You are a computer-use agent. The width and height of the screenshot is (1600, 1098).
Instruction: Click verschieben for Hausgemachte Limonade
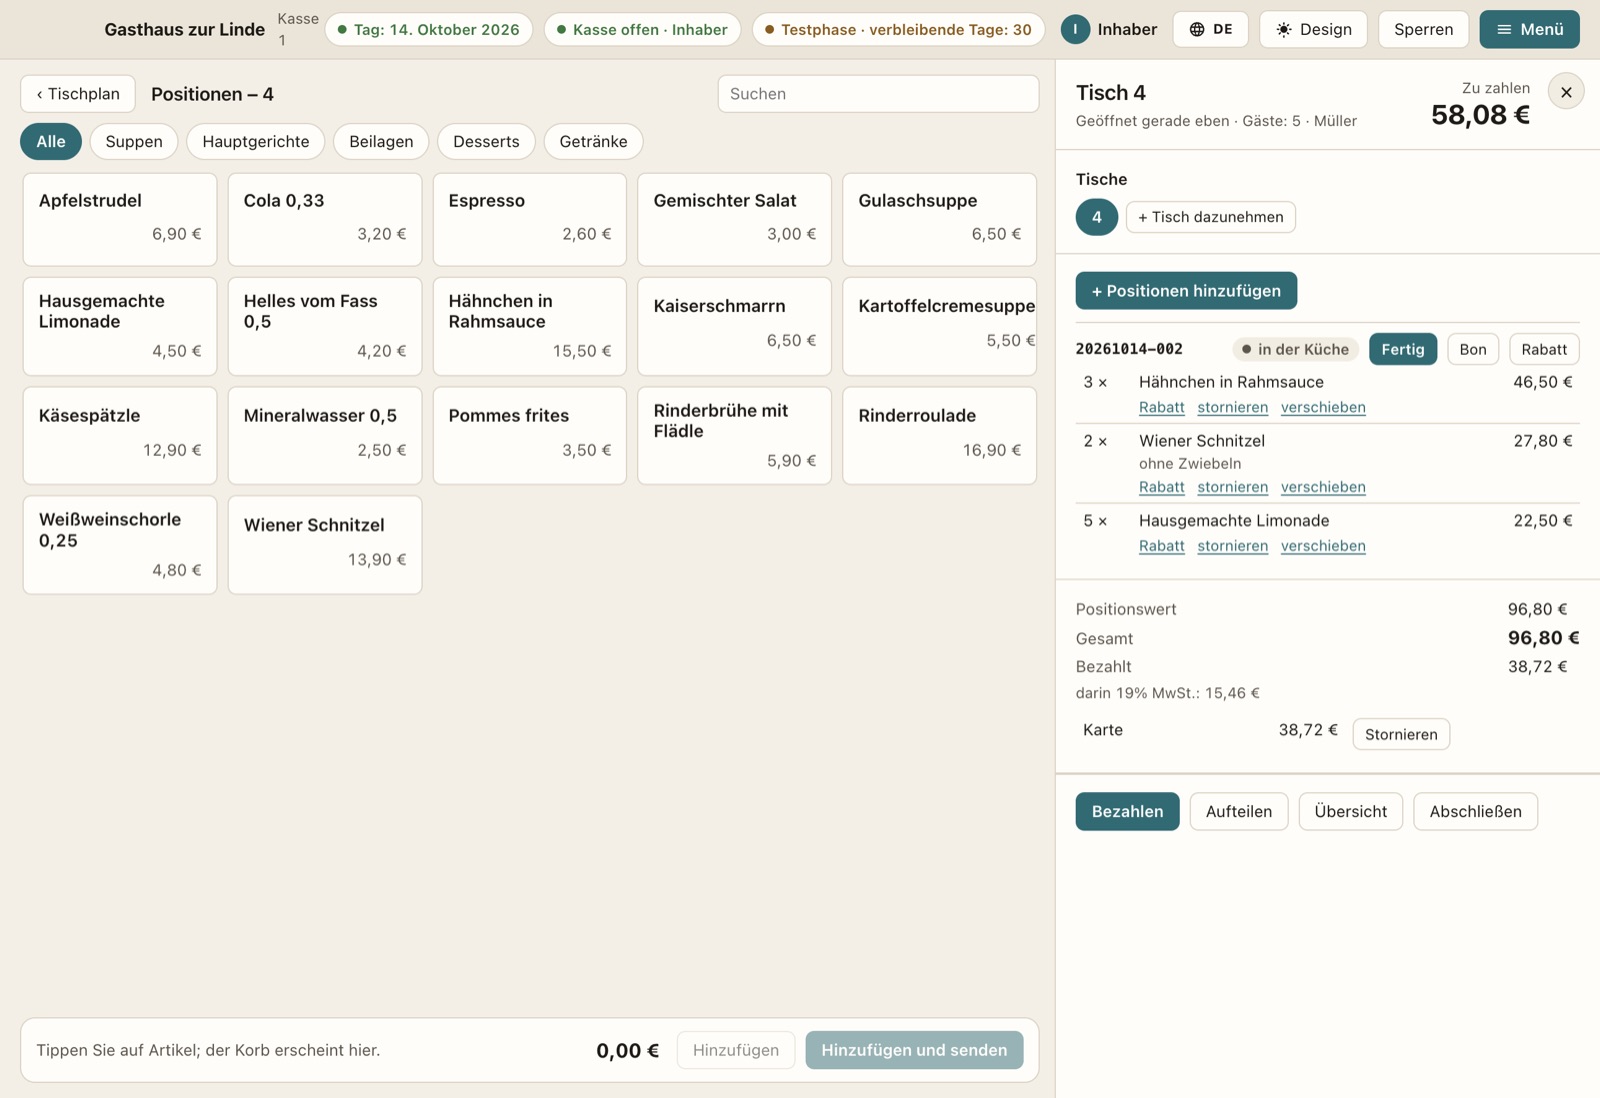click(x=1322, y=546)
